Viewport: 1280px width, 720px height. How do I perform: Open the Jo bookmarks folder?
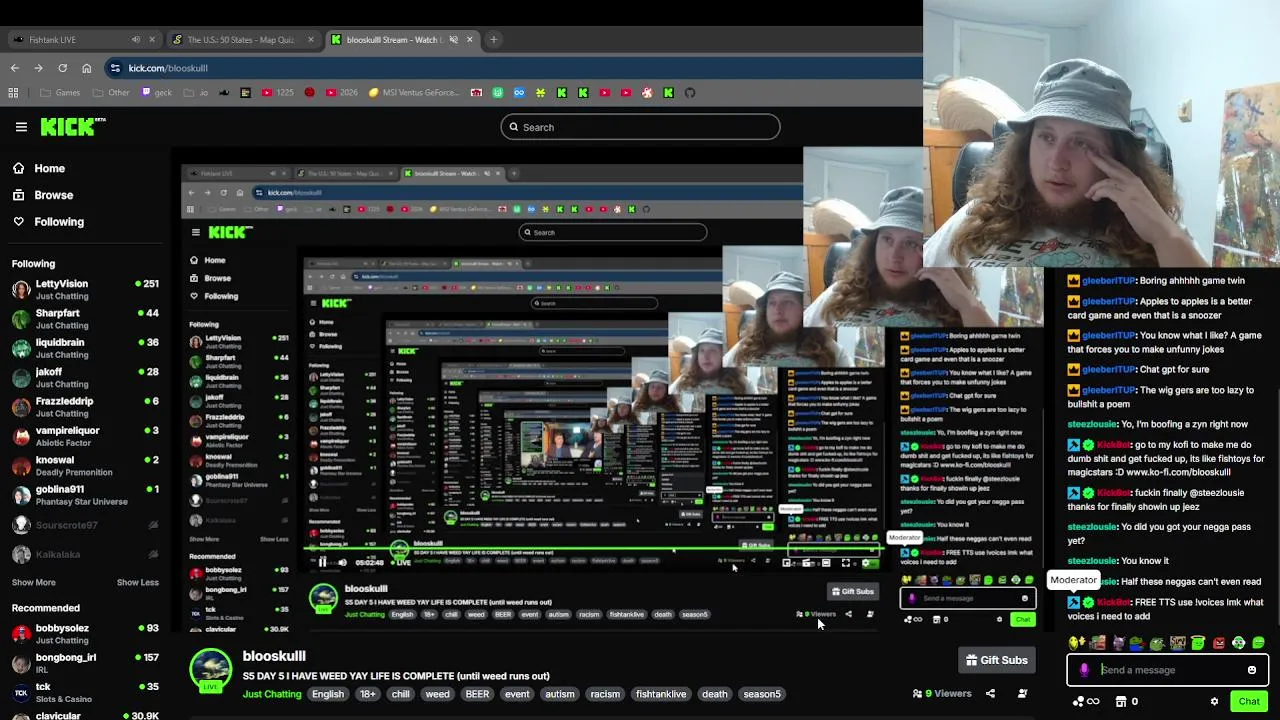(196, 93)
